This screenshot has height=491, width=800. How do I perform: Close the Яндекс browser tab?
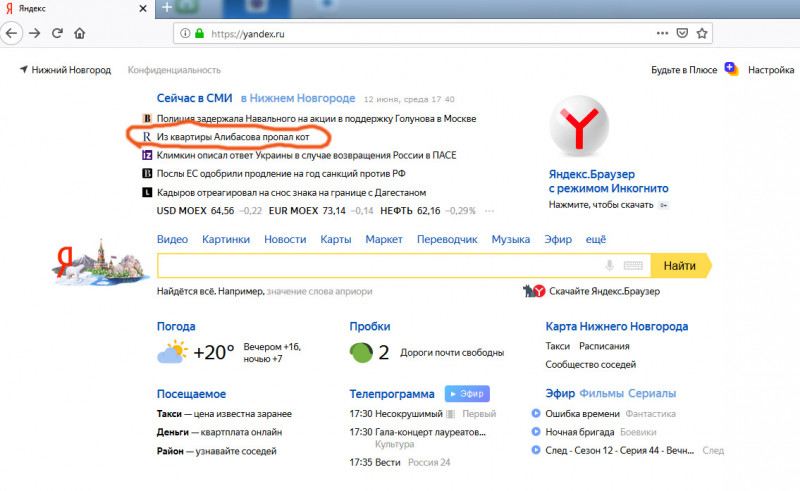pos(143,9)
